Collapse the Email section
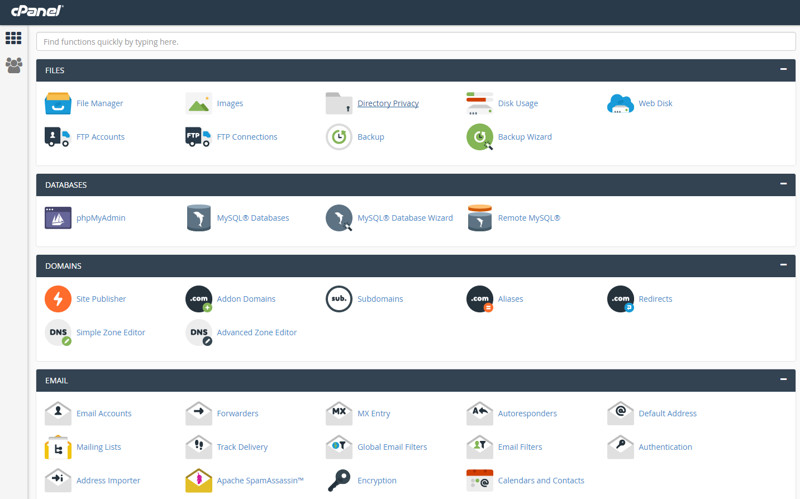The width and height of the screenshot is (800, 499). (x=783, y=379)
